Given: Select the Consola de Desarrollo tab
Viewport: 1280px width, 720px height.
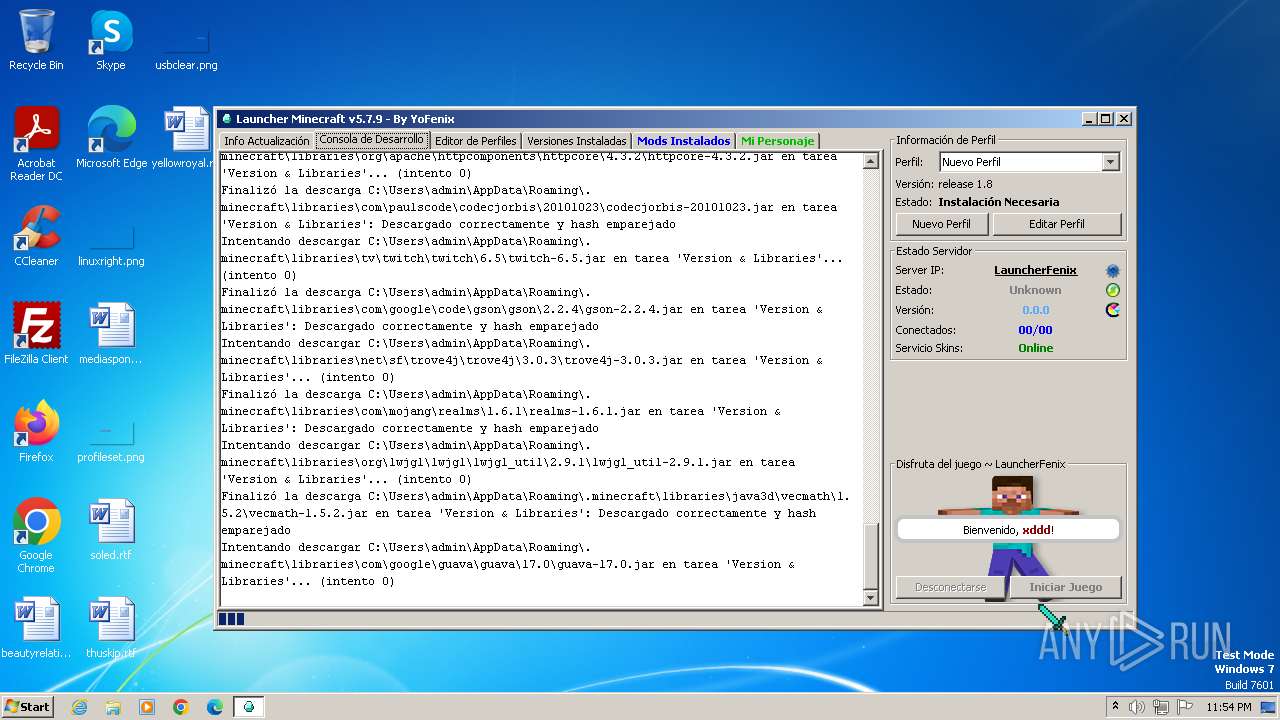Looking at the screenshot, I should [x=372, y=140].
